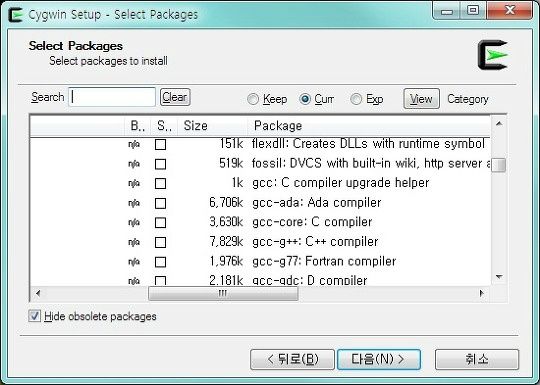540x385 pixels.
Task: Select 'gcc: C compiler upgrade helper' row
Action: [341, 183]
